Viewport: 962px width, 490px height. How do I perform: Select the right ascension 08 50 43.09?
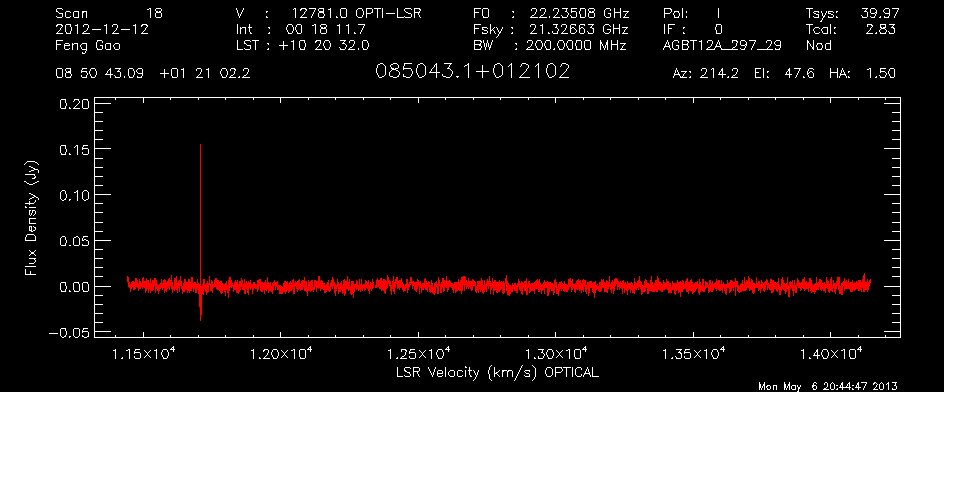[99, 73]
